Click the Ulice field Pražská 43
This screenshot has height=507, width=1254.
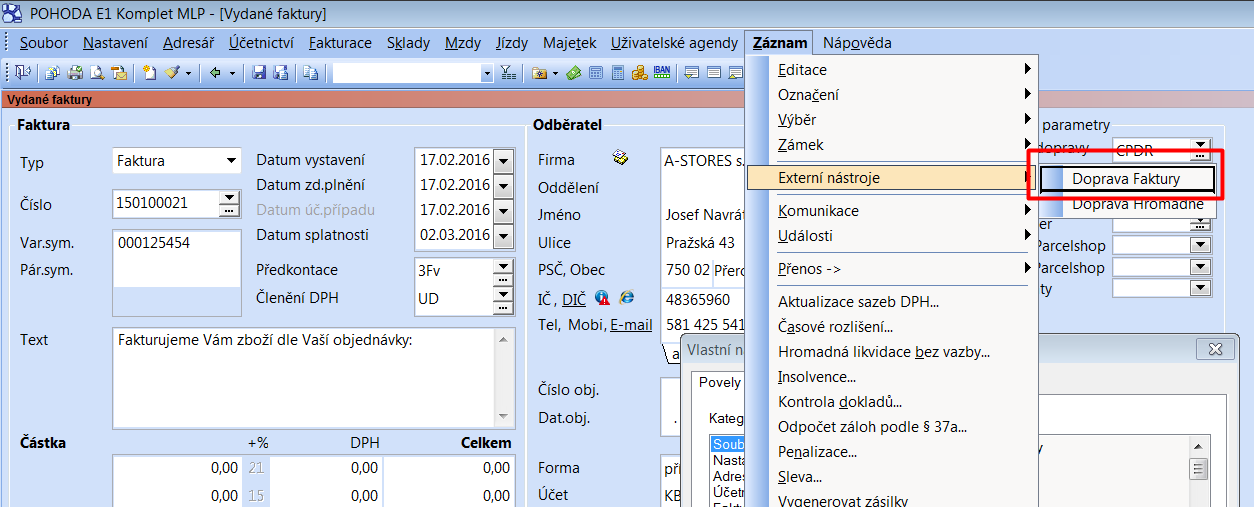[703, 243]
